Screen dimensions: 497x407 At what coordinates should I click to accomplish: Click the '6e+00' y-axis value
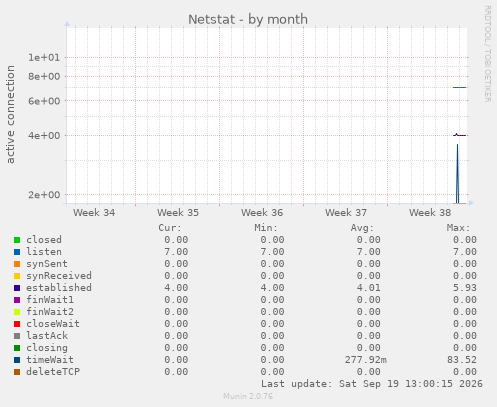coord(44,101)
